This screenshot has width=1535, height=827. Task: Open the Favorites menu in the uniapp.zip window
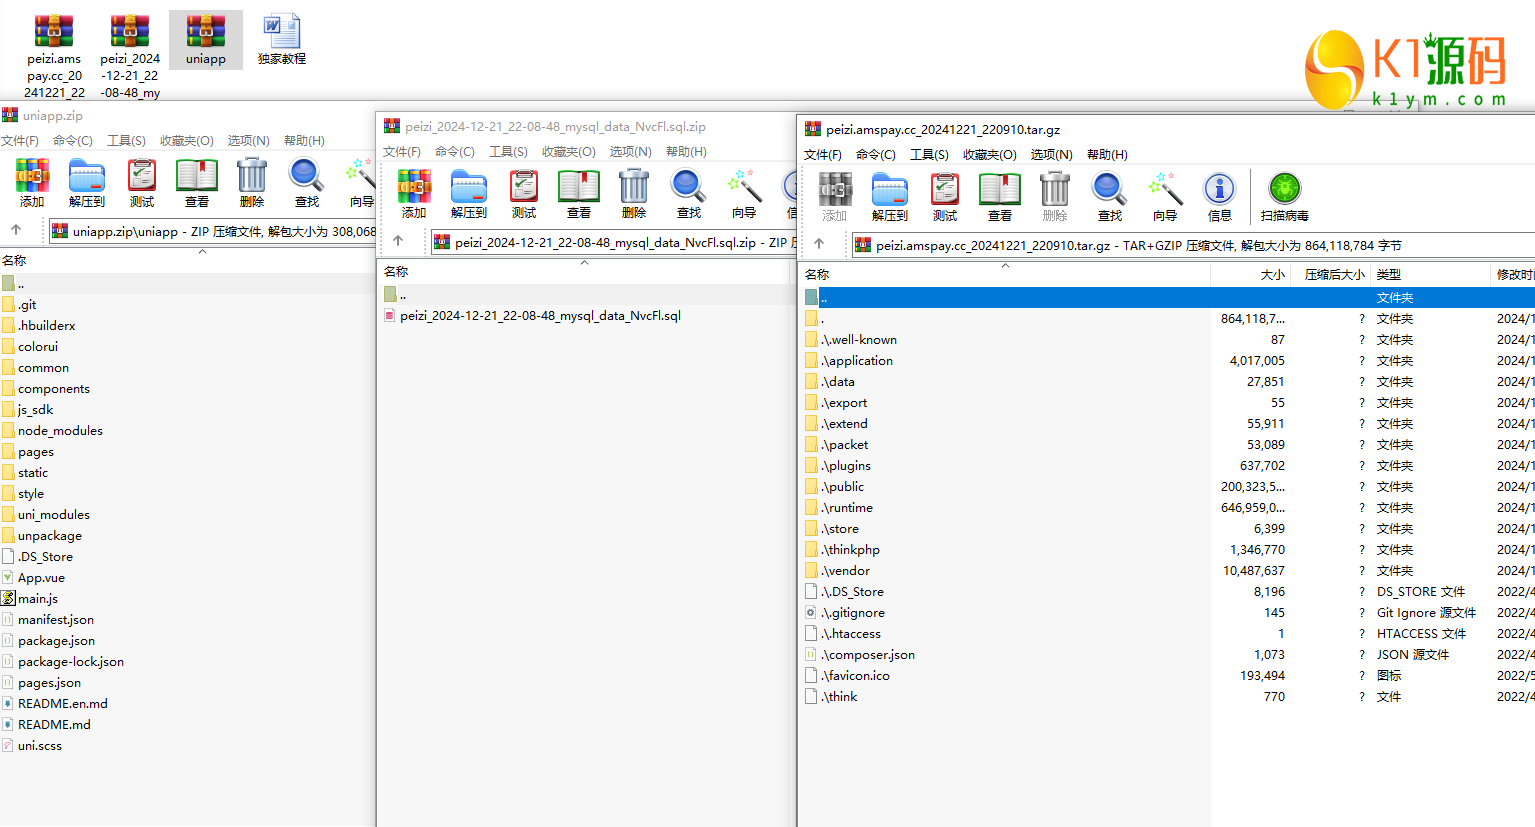pyautogui.click(x=186, y=141)
